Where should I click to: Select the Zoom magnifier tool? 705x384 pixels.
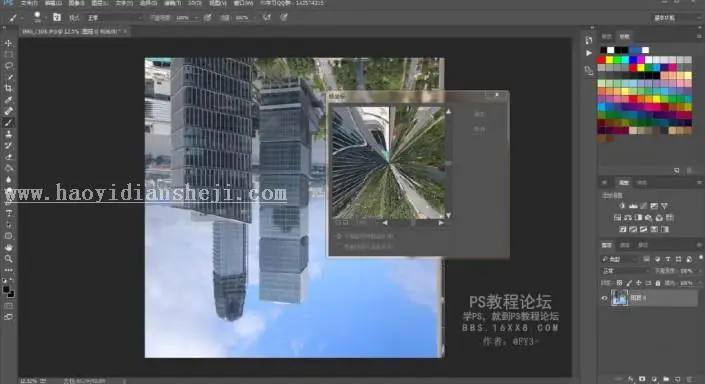(8, 259)
